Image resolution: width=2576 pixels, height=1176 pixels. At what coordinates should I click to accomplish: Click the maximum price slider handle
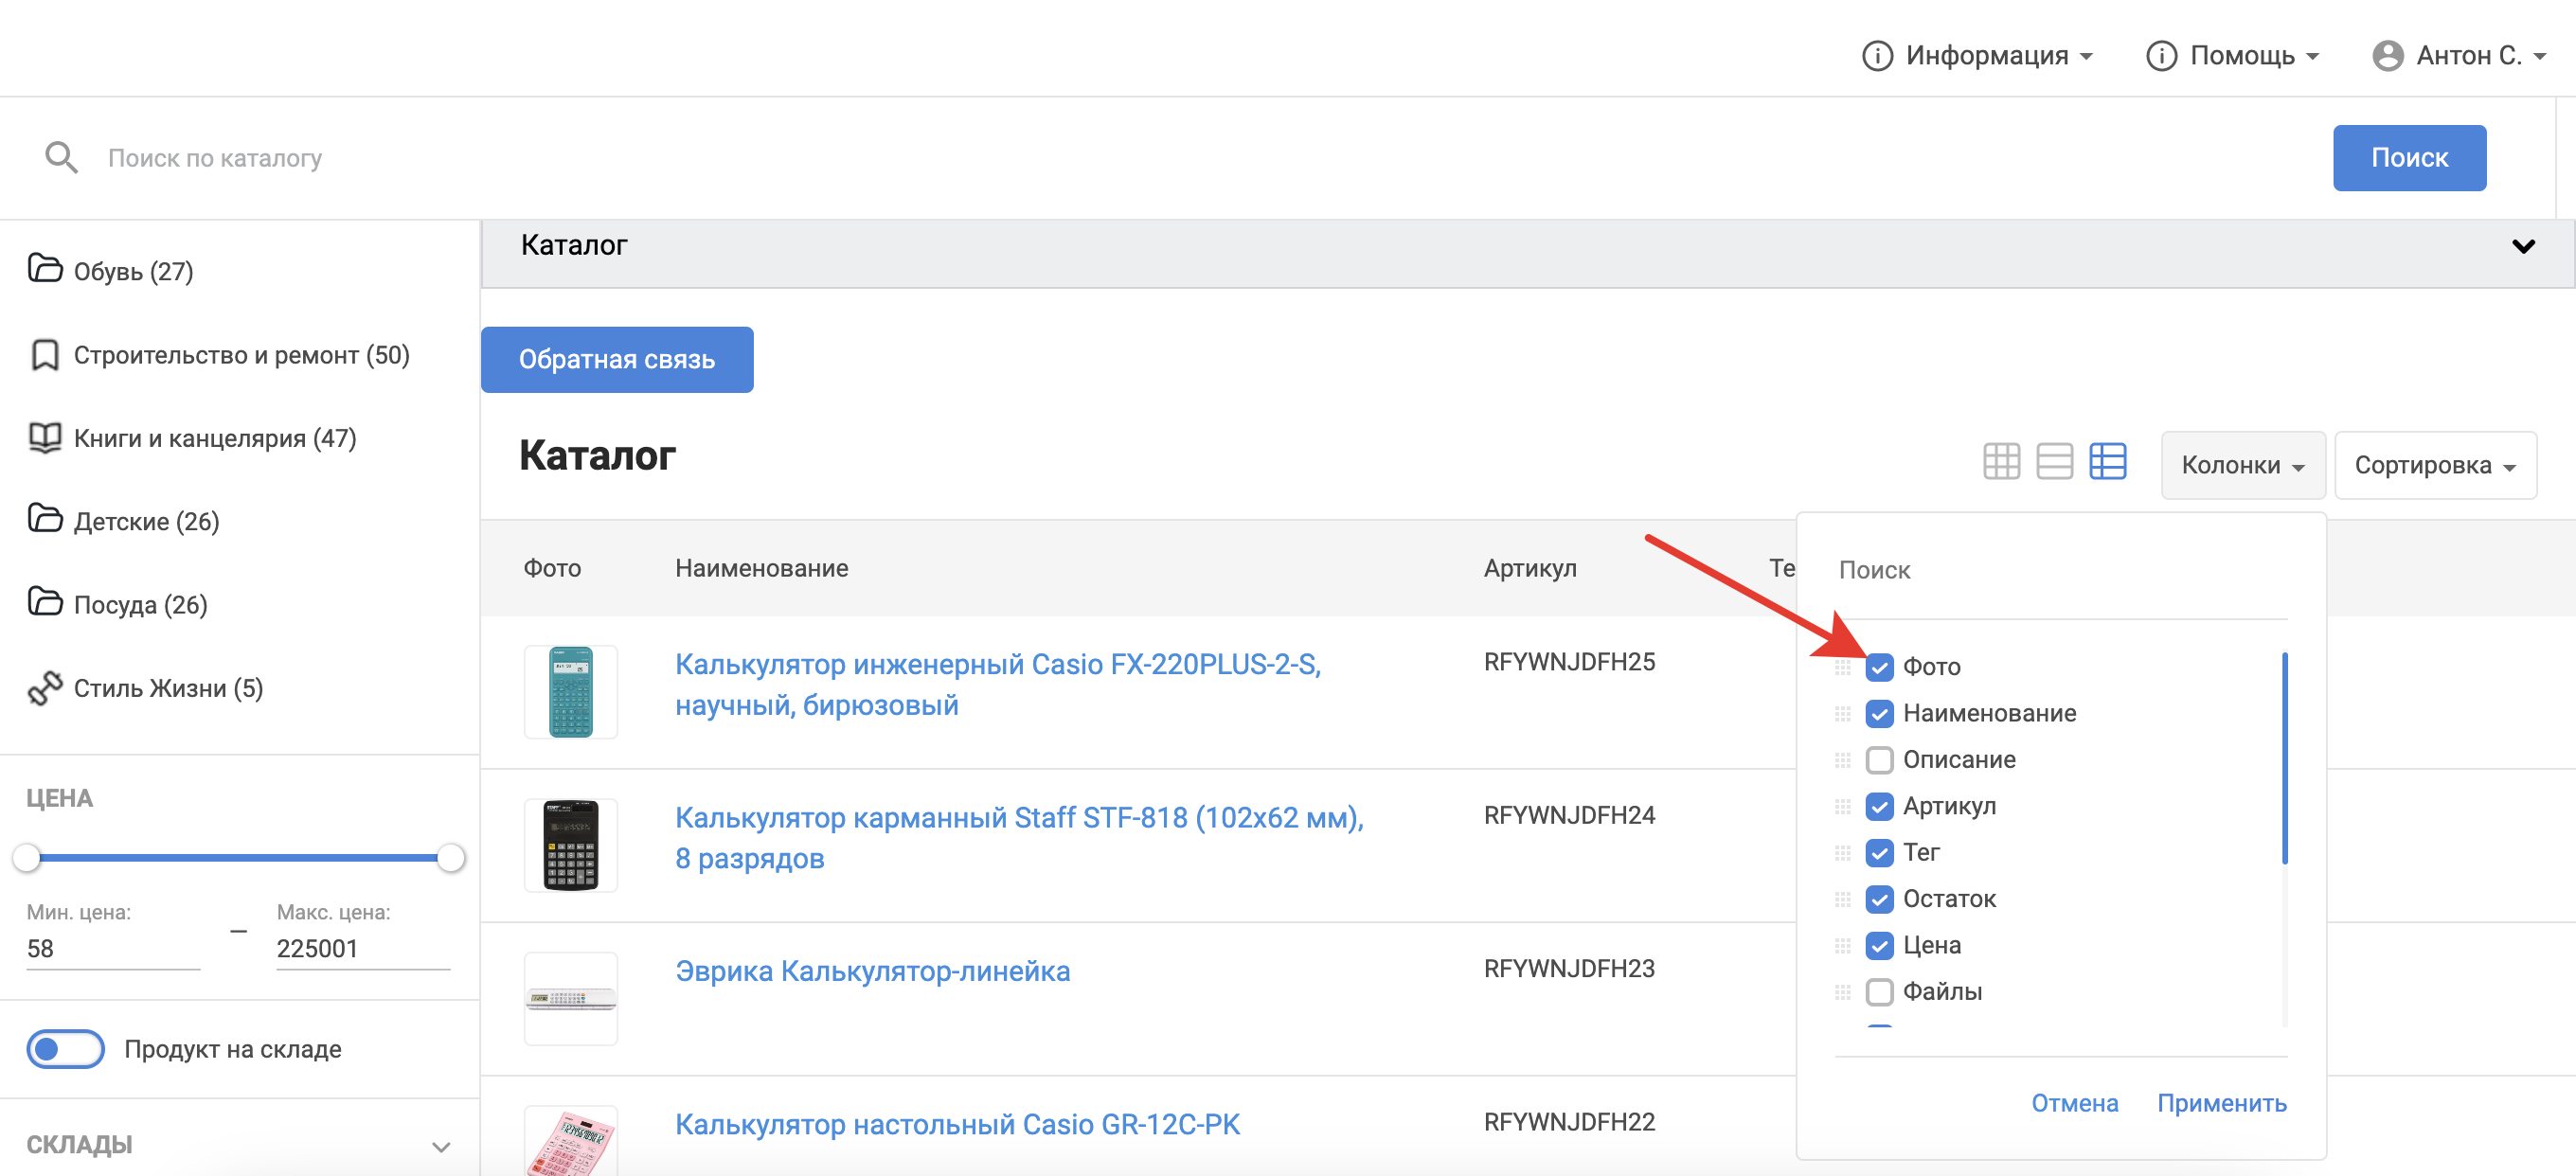451,858
